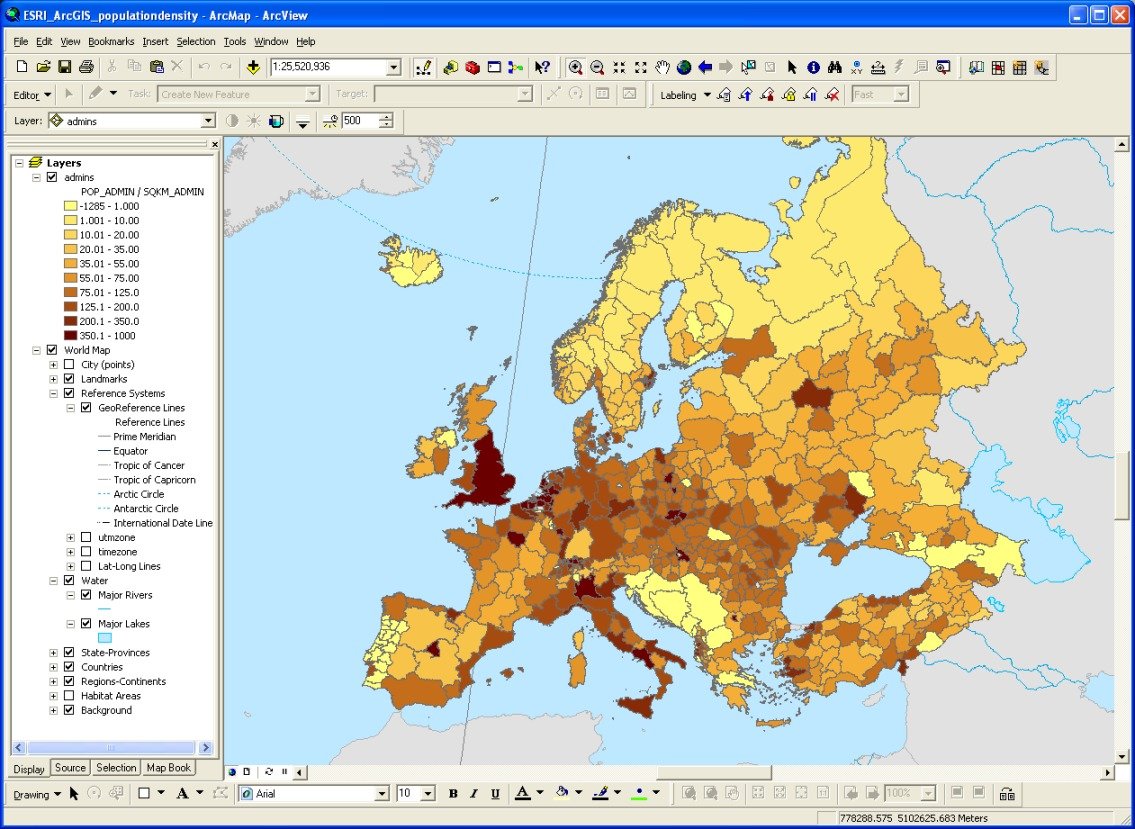The height and width of the screenshot is (829, 1135).
Task: Toggle the Habitat Areas layer checkbox
Action: (x=69, y=696)
